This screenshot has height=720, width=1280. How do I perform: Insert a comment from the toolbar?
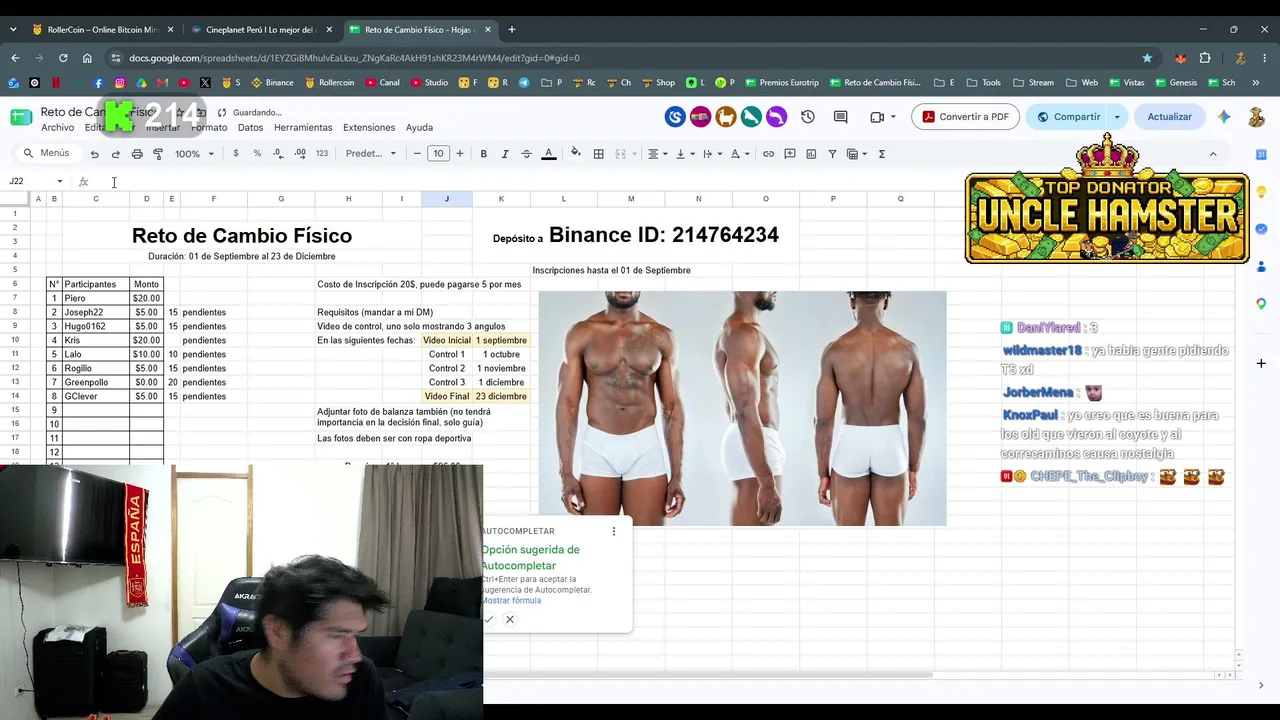point(790,154)
